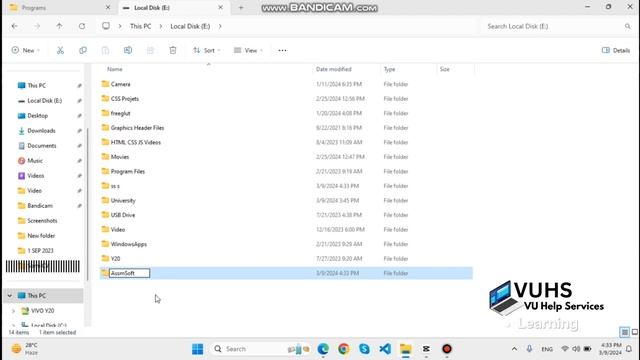Click the Cut scissors icon in toolbar
The height and width of the screenshot is (360, 640).
tap(60, 50)
